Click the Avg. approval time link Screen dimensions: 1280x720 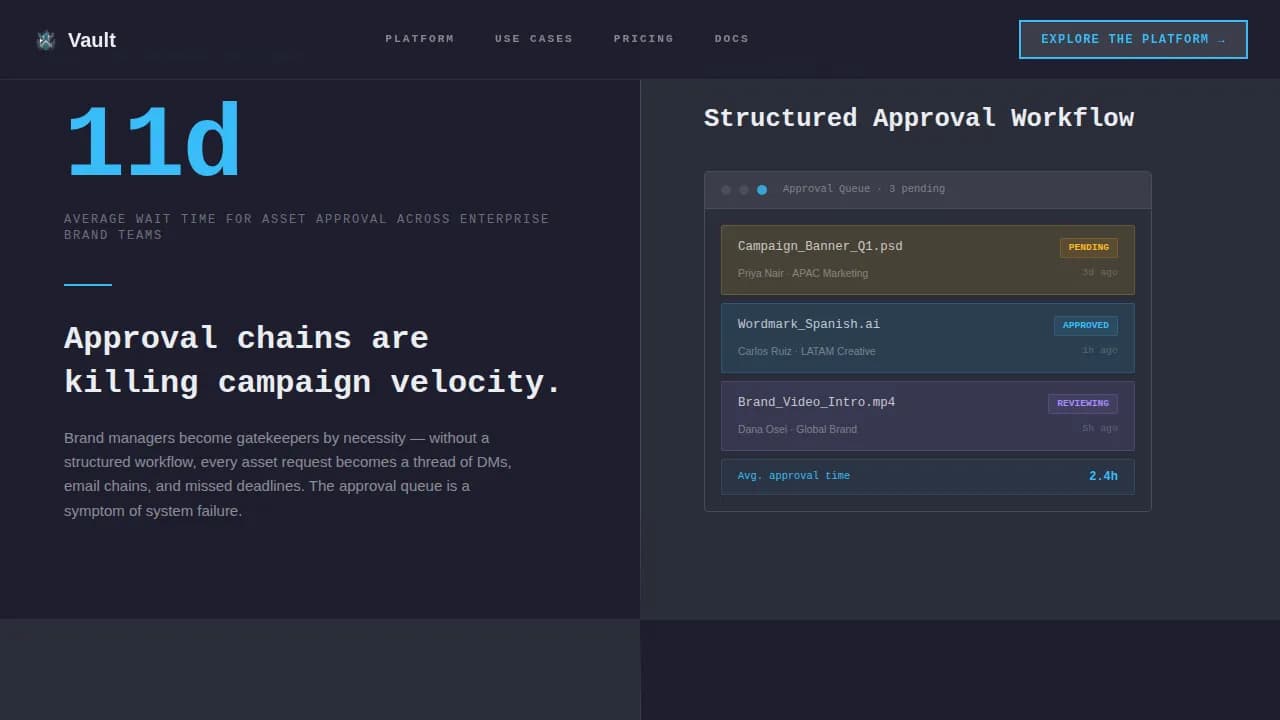coord(793,476)
